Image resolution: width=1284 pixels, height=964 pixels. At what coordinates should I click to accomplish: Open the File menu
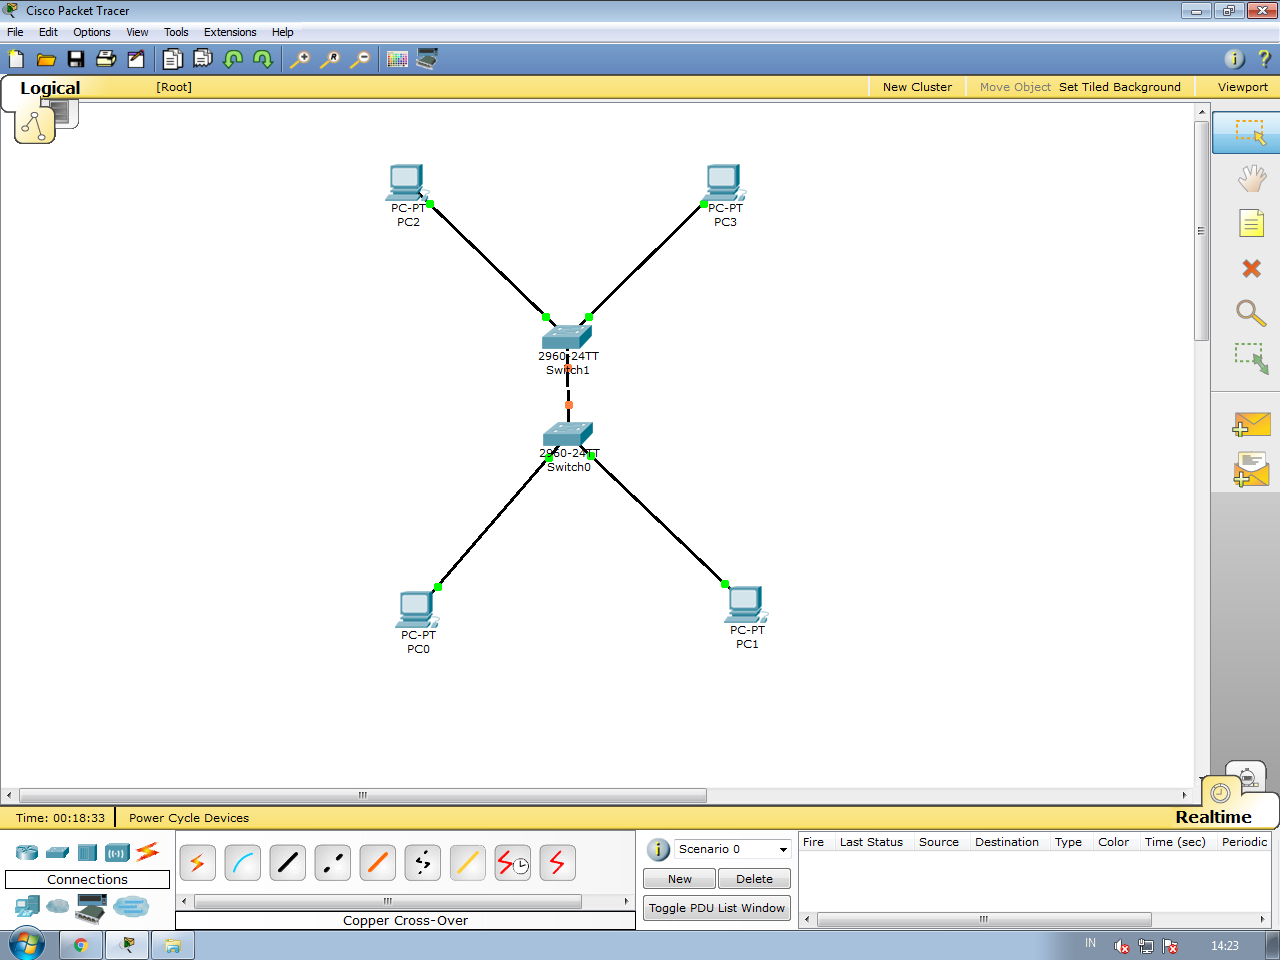coord(15,32)
